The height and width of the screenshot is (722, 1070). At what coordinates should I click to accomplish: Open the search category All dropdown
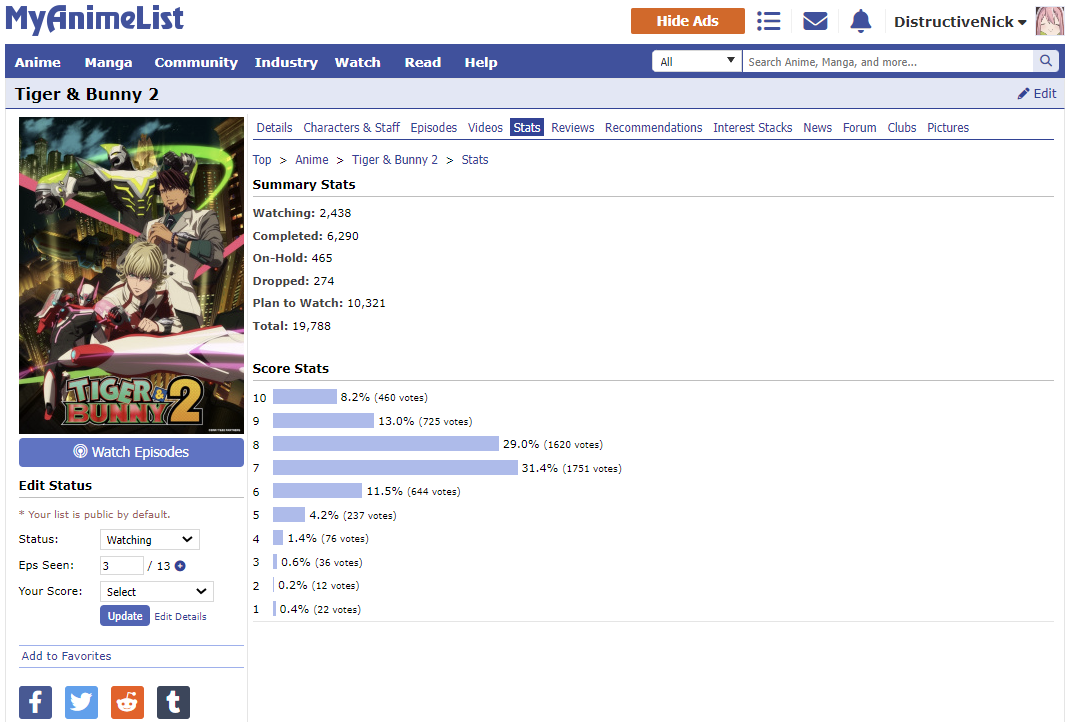click(697, 61)
